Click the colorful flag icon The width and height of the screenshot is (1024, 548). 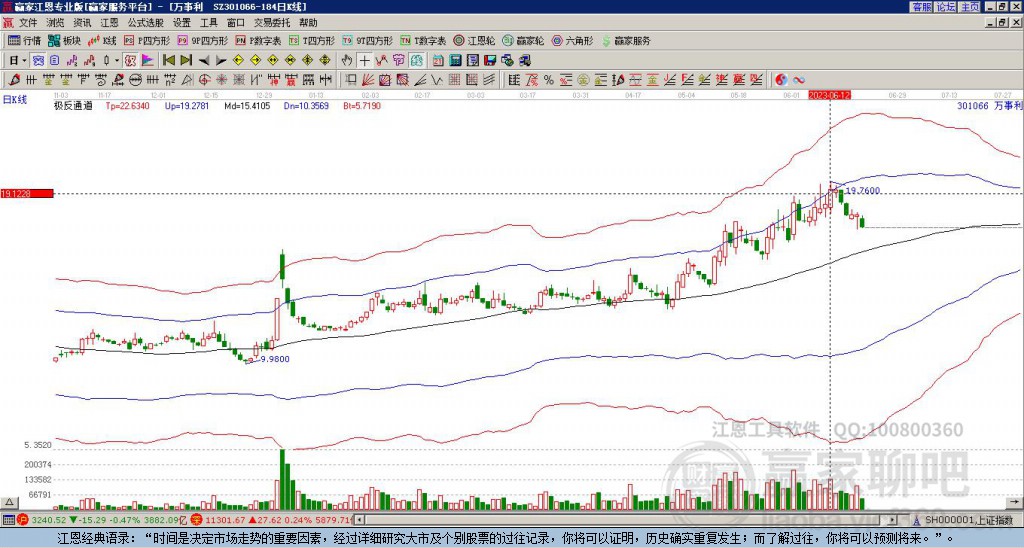click(x=148, y=61)
